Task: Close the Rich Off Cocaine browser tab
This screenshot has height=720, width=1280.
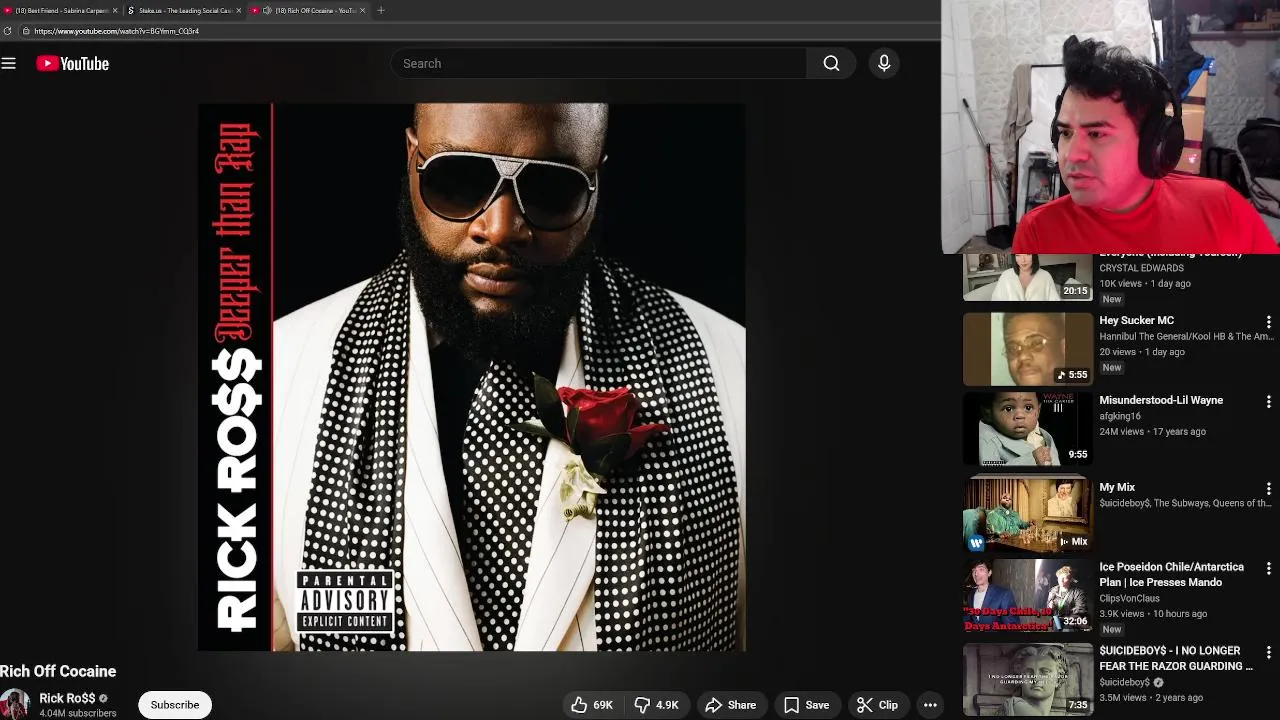Action: (362, 10)
